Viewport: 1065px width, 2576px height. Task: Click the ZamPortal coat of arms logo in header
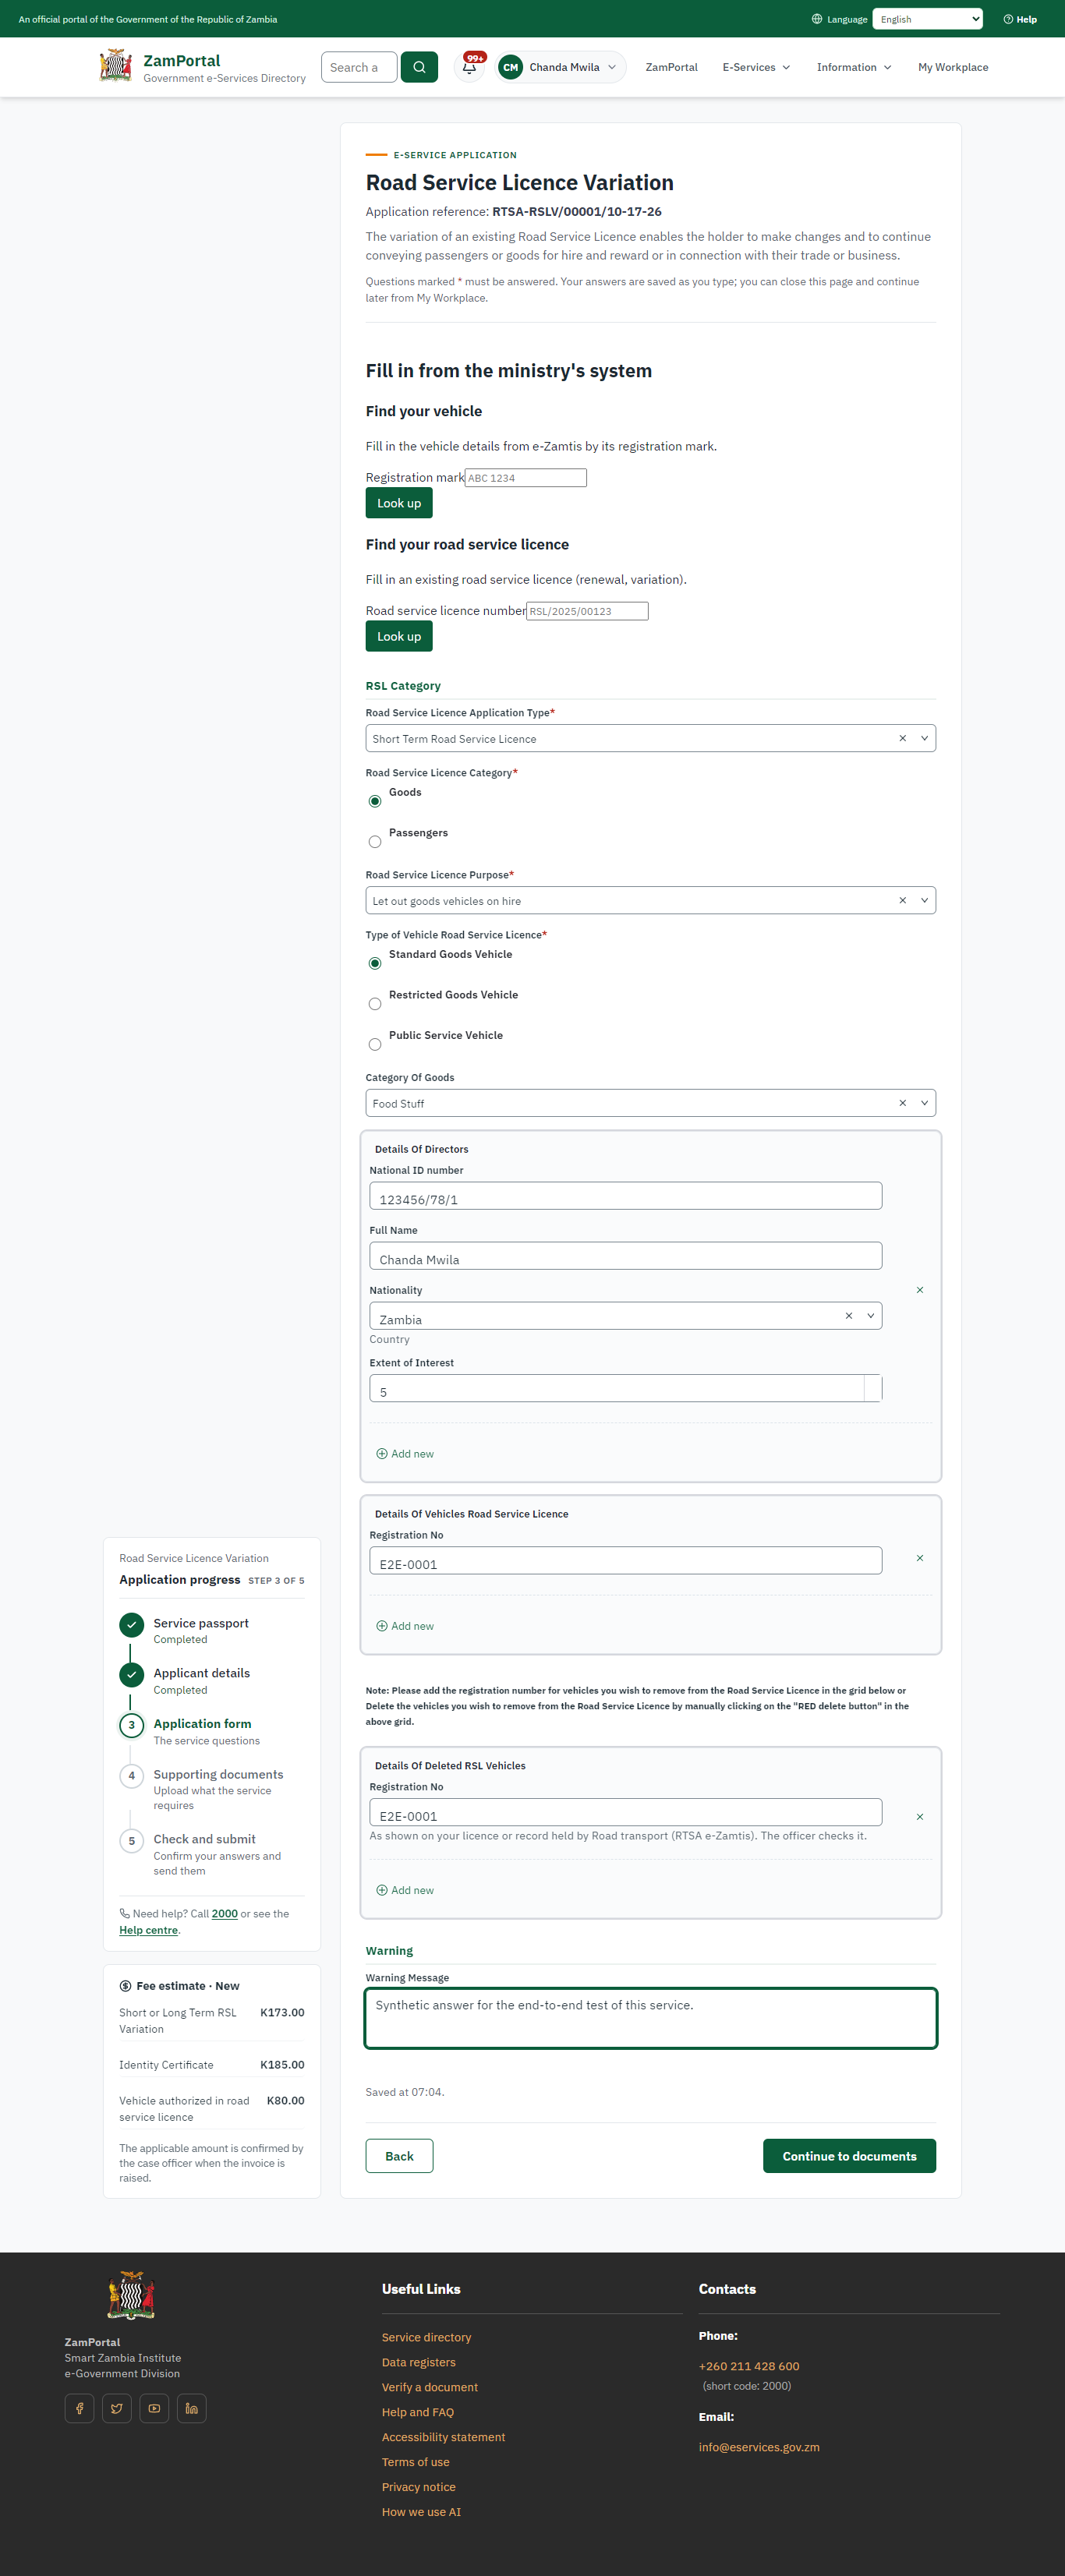click(116, 66)
